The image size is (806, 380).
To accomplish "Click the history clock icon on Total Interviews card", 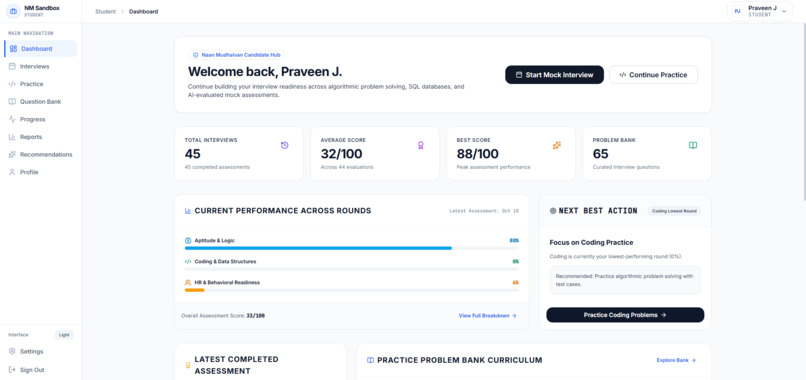I will (285, 146).
